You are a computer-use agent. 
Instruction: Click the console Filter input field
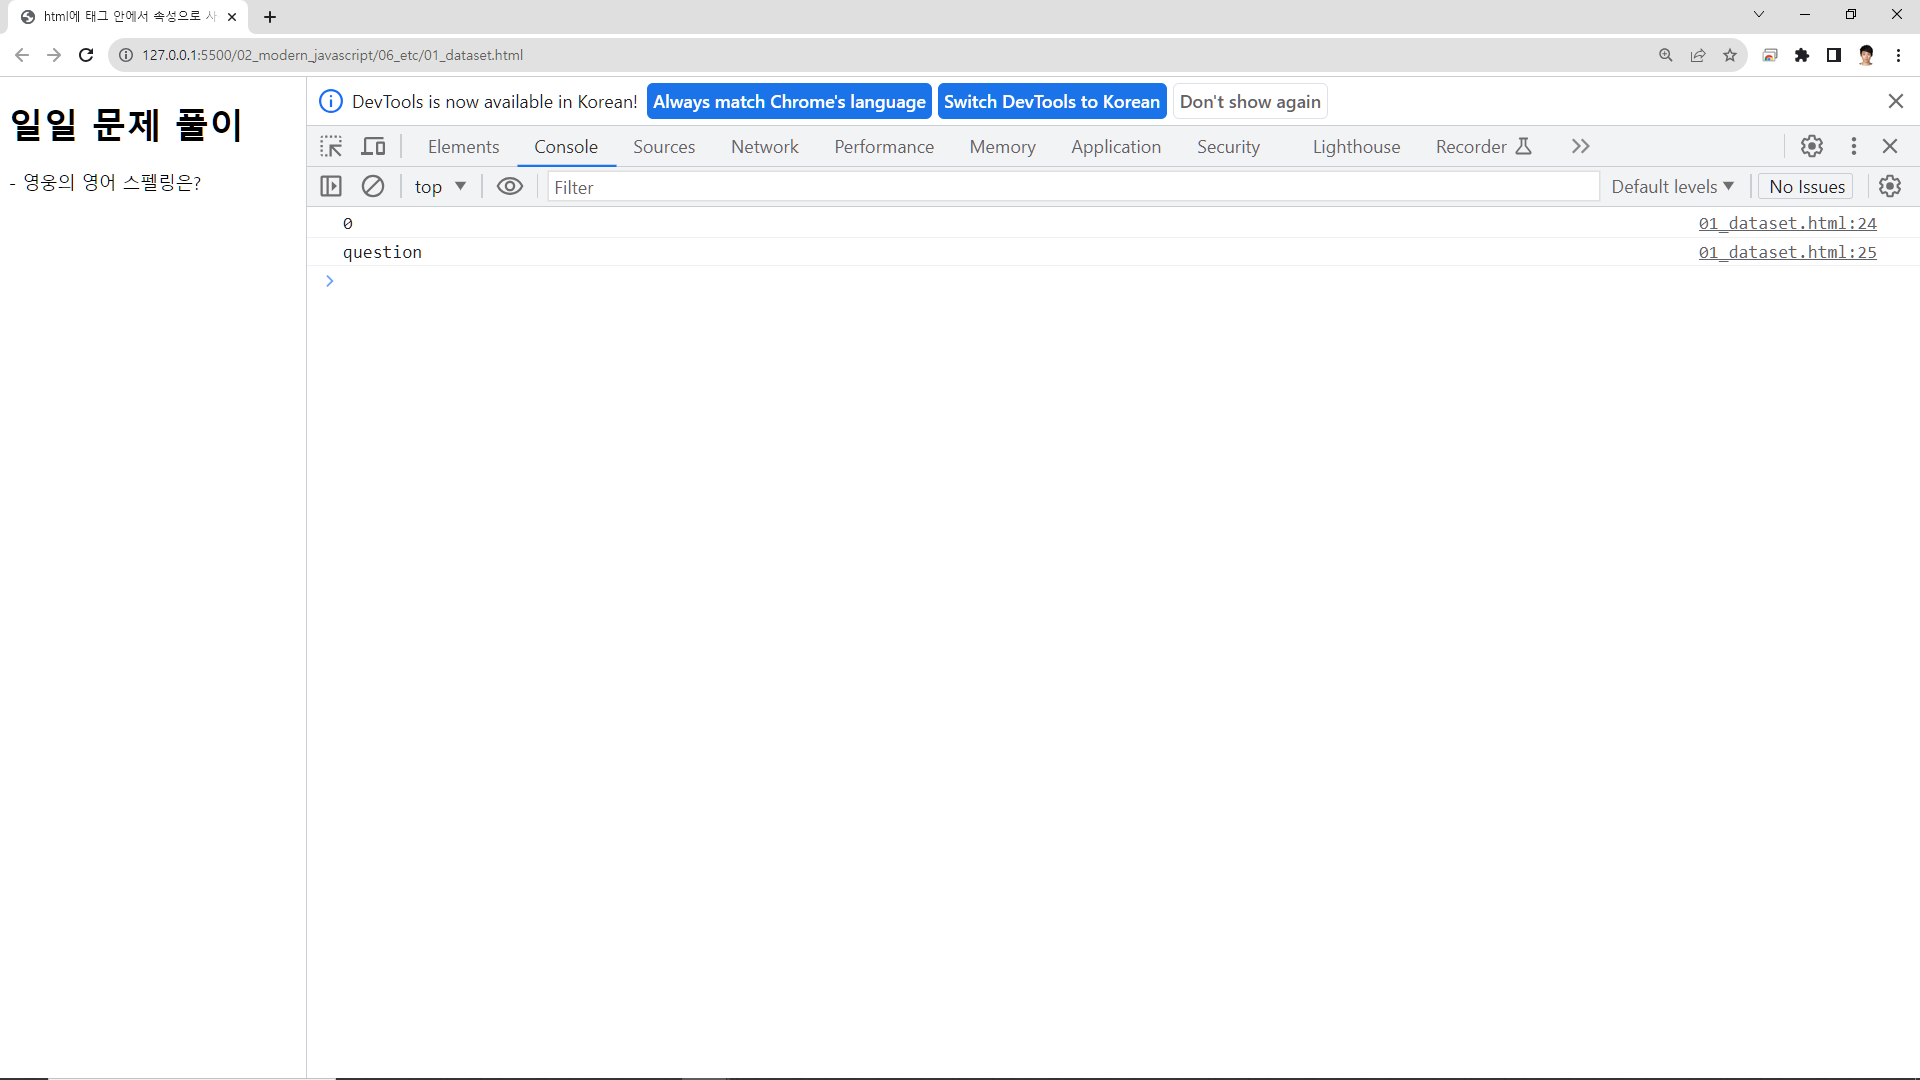click(1070, 187)
